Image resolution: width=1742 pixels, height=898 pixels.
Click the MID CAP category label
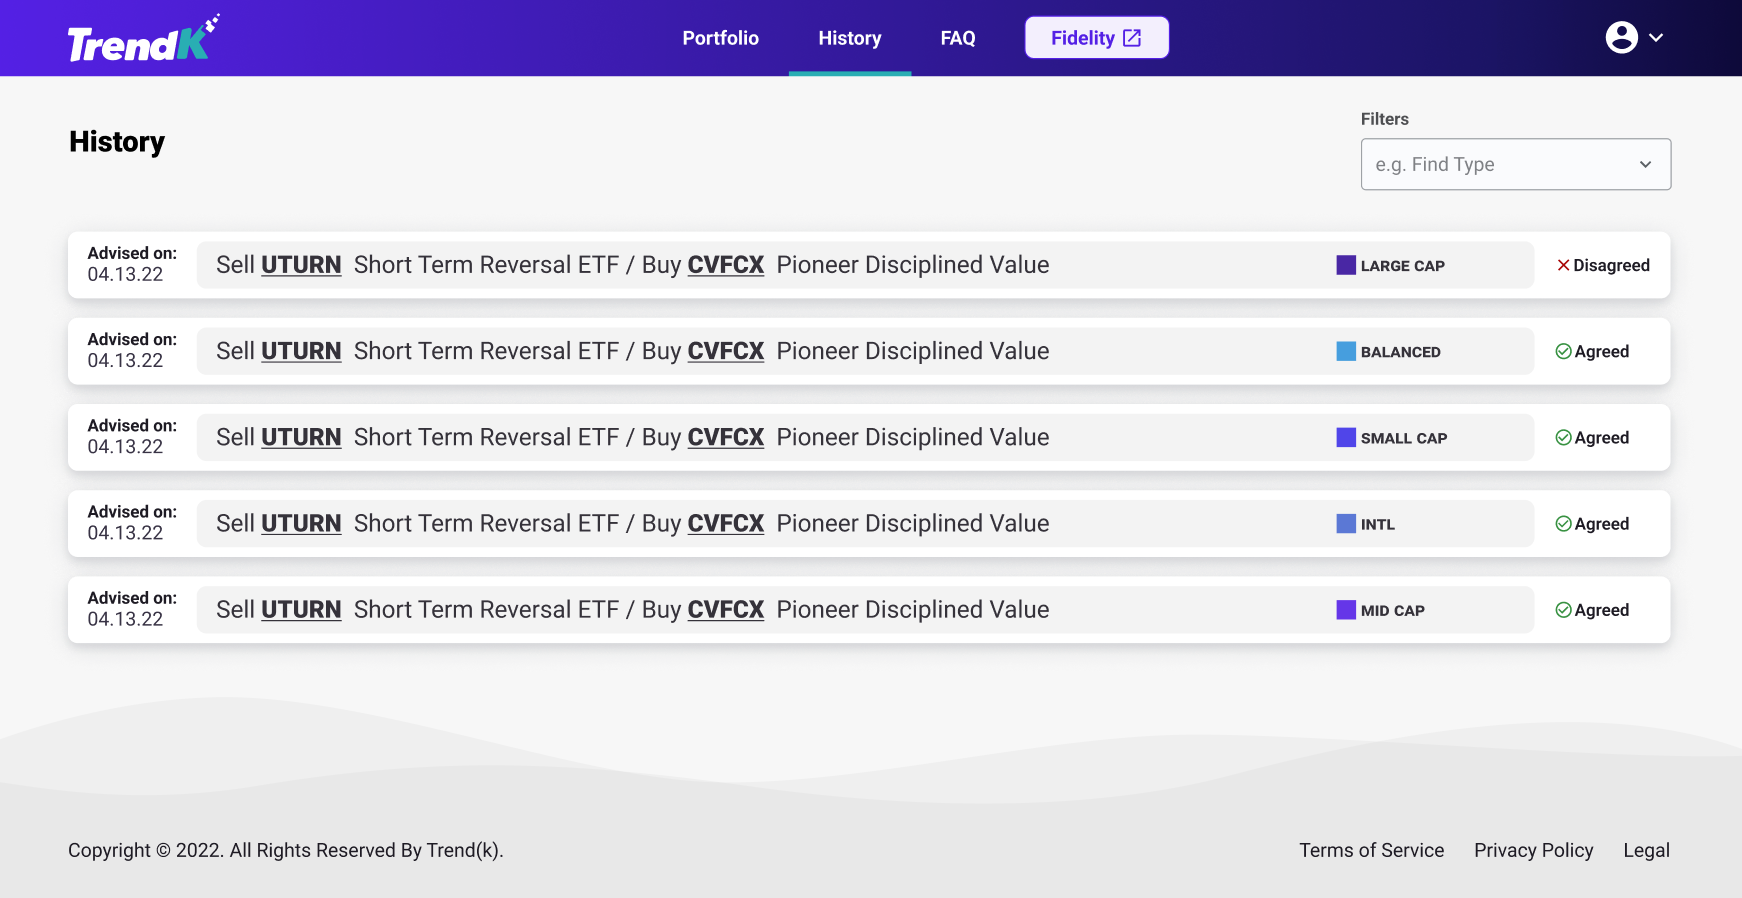point(1392,611)
